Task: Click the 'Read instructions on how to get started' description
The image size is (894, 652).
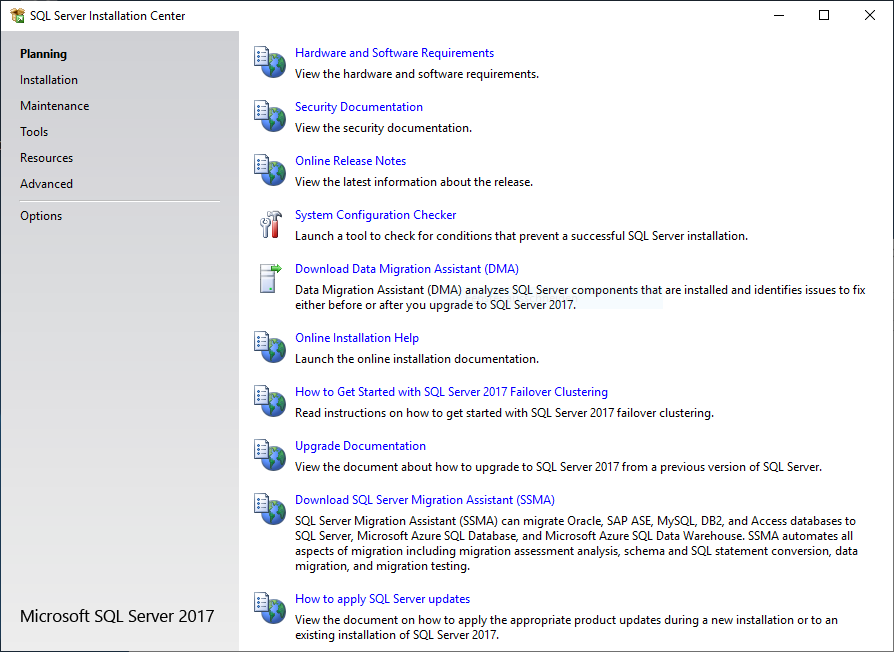Action: [x=505, y=413]
